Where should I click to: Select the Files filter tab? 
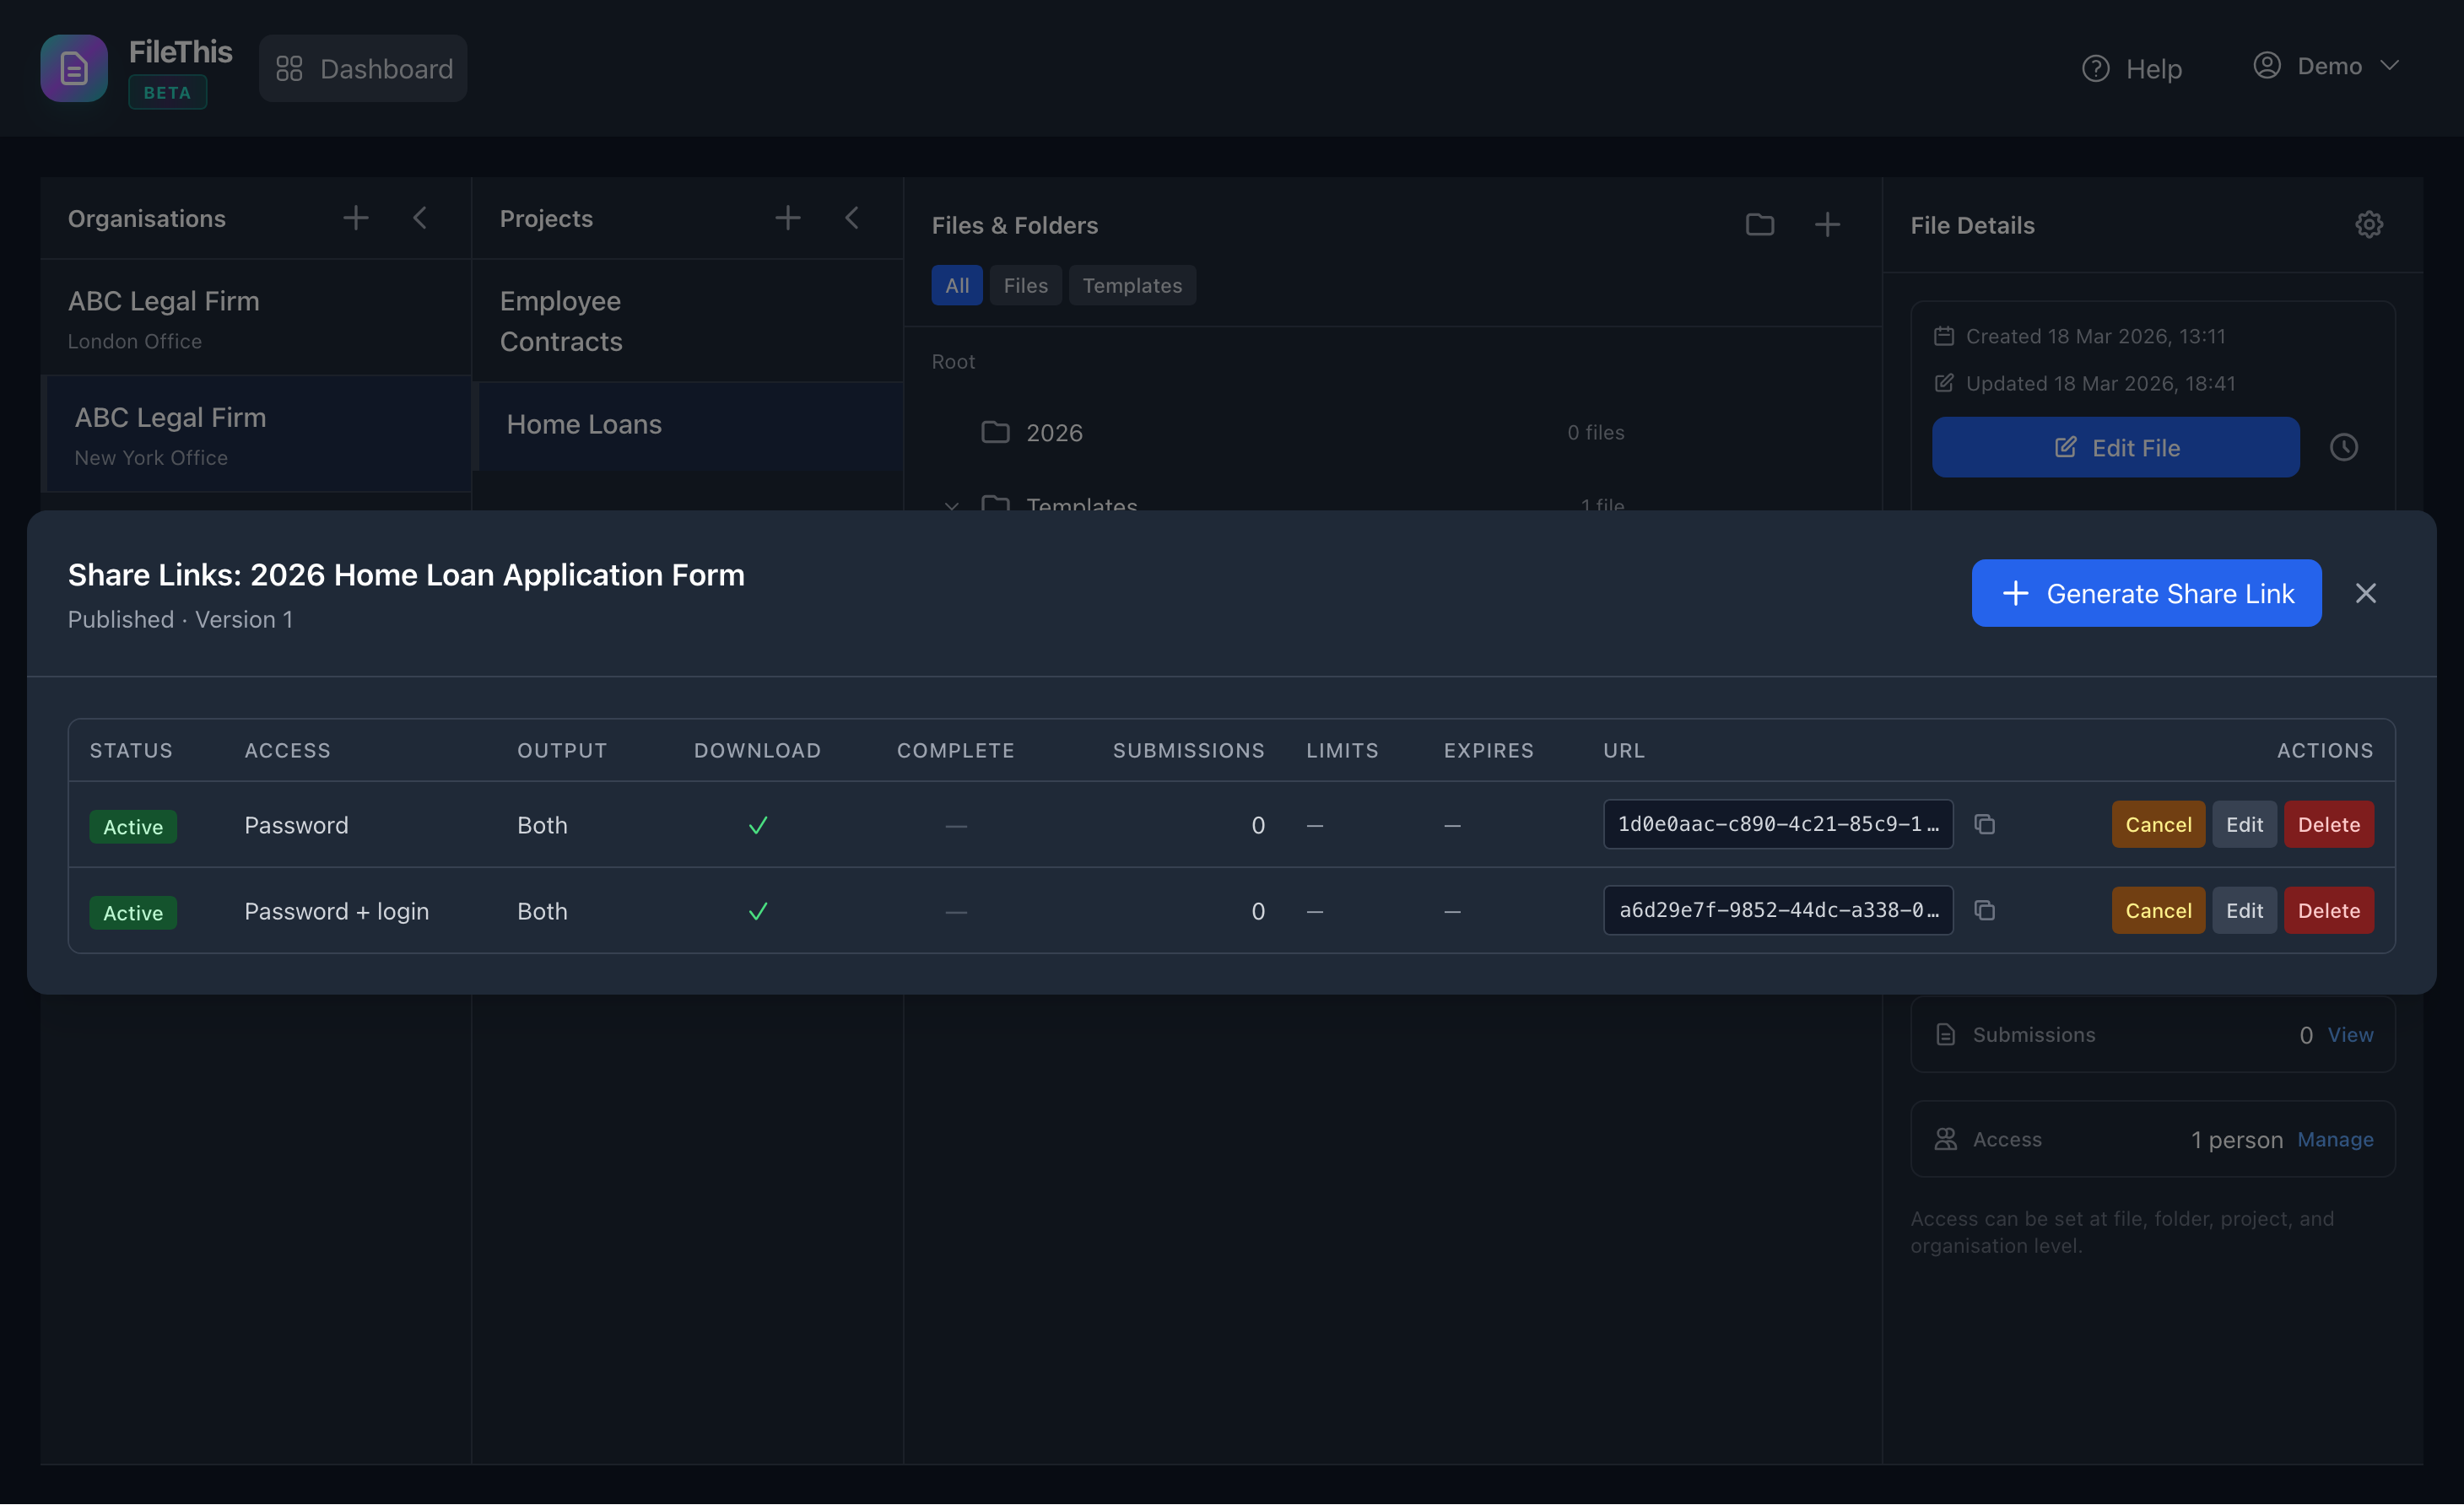pyautogui.click(x=1025, y=285)
